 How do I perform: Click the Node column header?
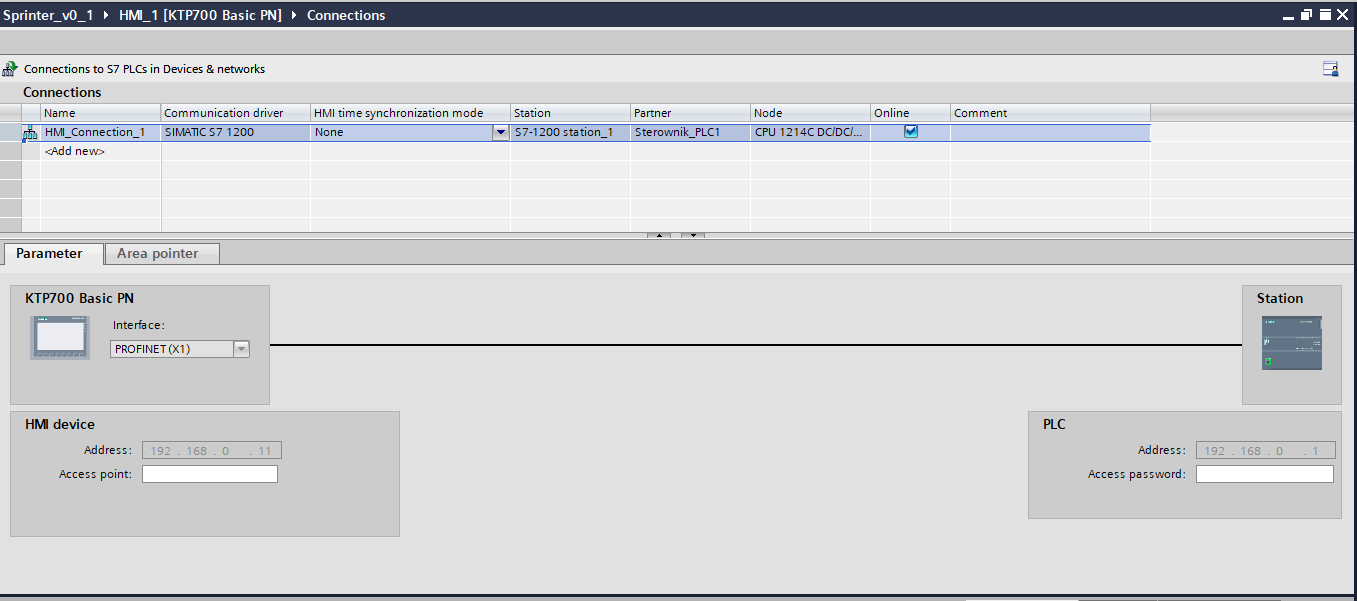[811, 113]
